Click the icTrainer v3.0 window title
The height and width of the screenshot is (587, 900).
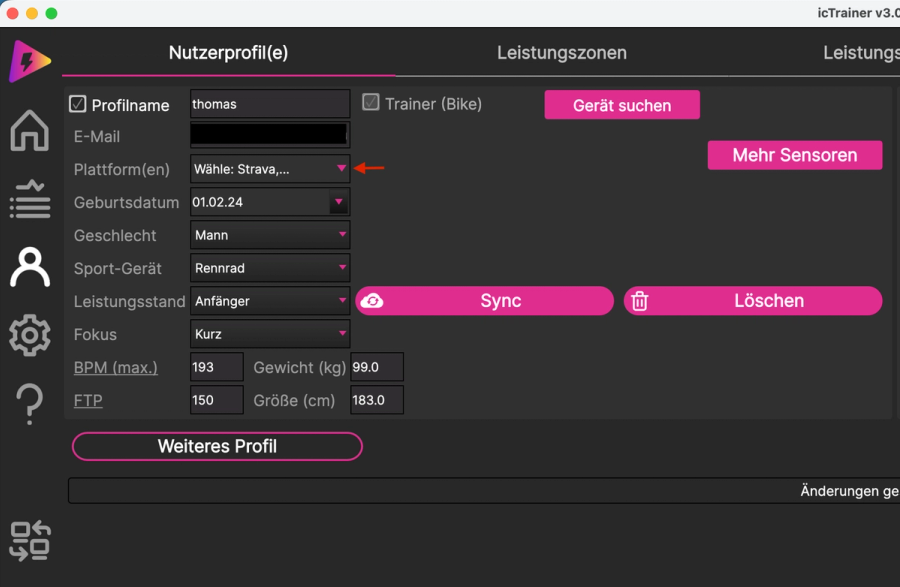[858, 13]
